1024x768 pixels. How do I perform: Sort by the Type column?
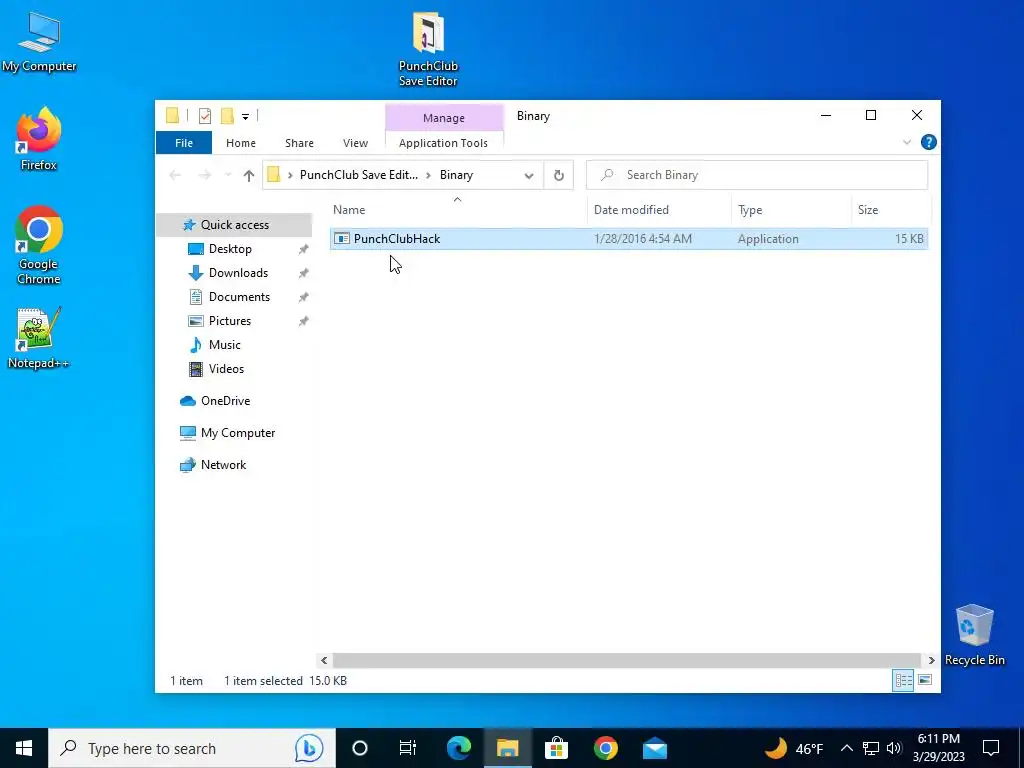(x=791, y=210)
